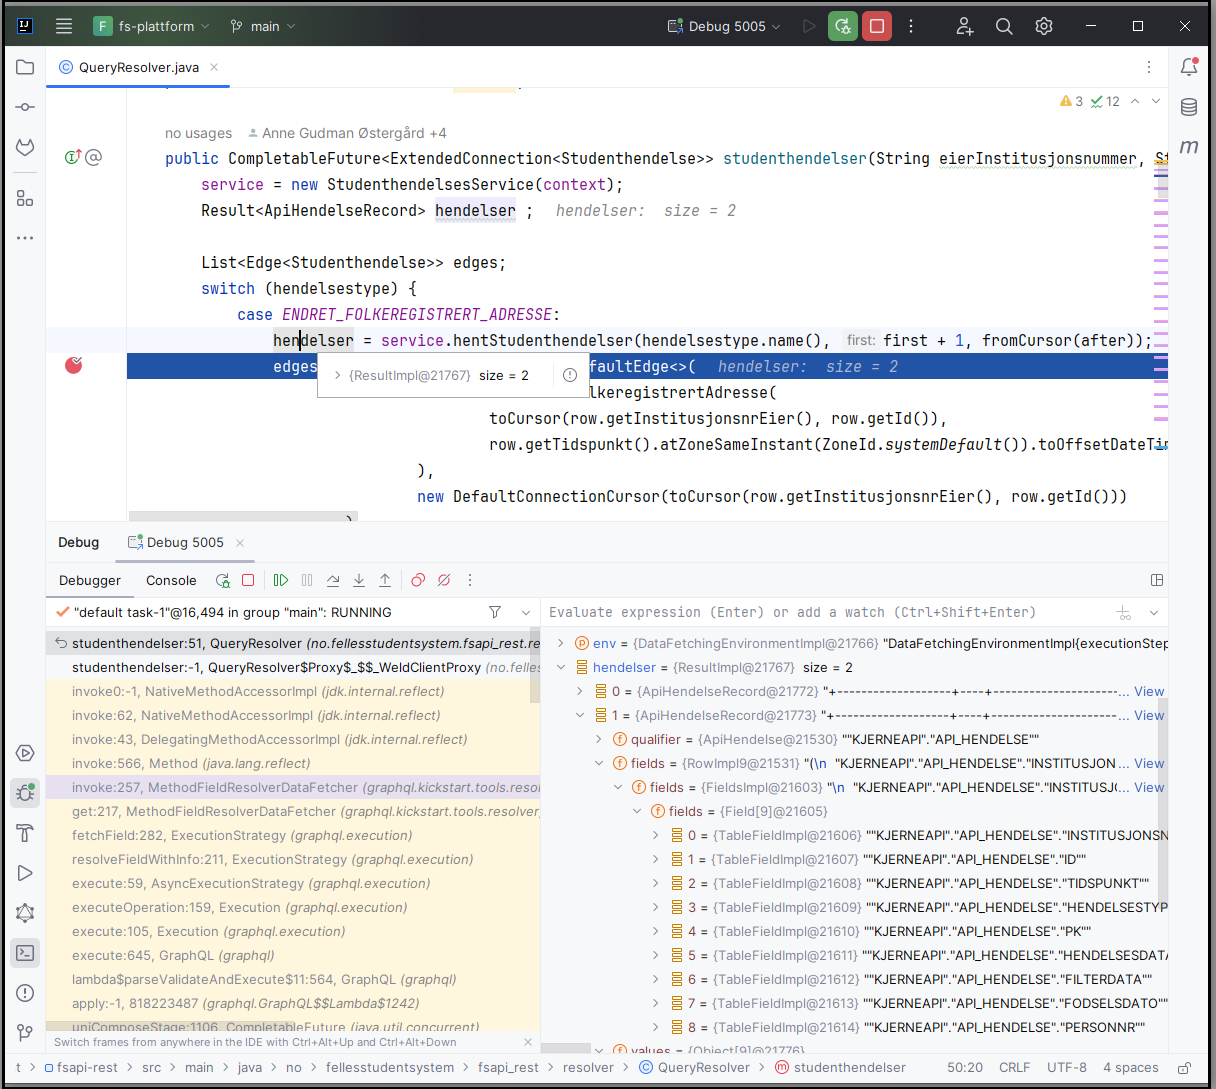Step into the method call
Viewport: 1216px width, 1089px height.
click(x=358, y=580)
